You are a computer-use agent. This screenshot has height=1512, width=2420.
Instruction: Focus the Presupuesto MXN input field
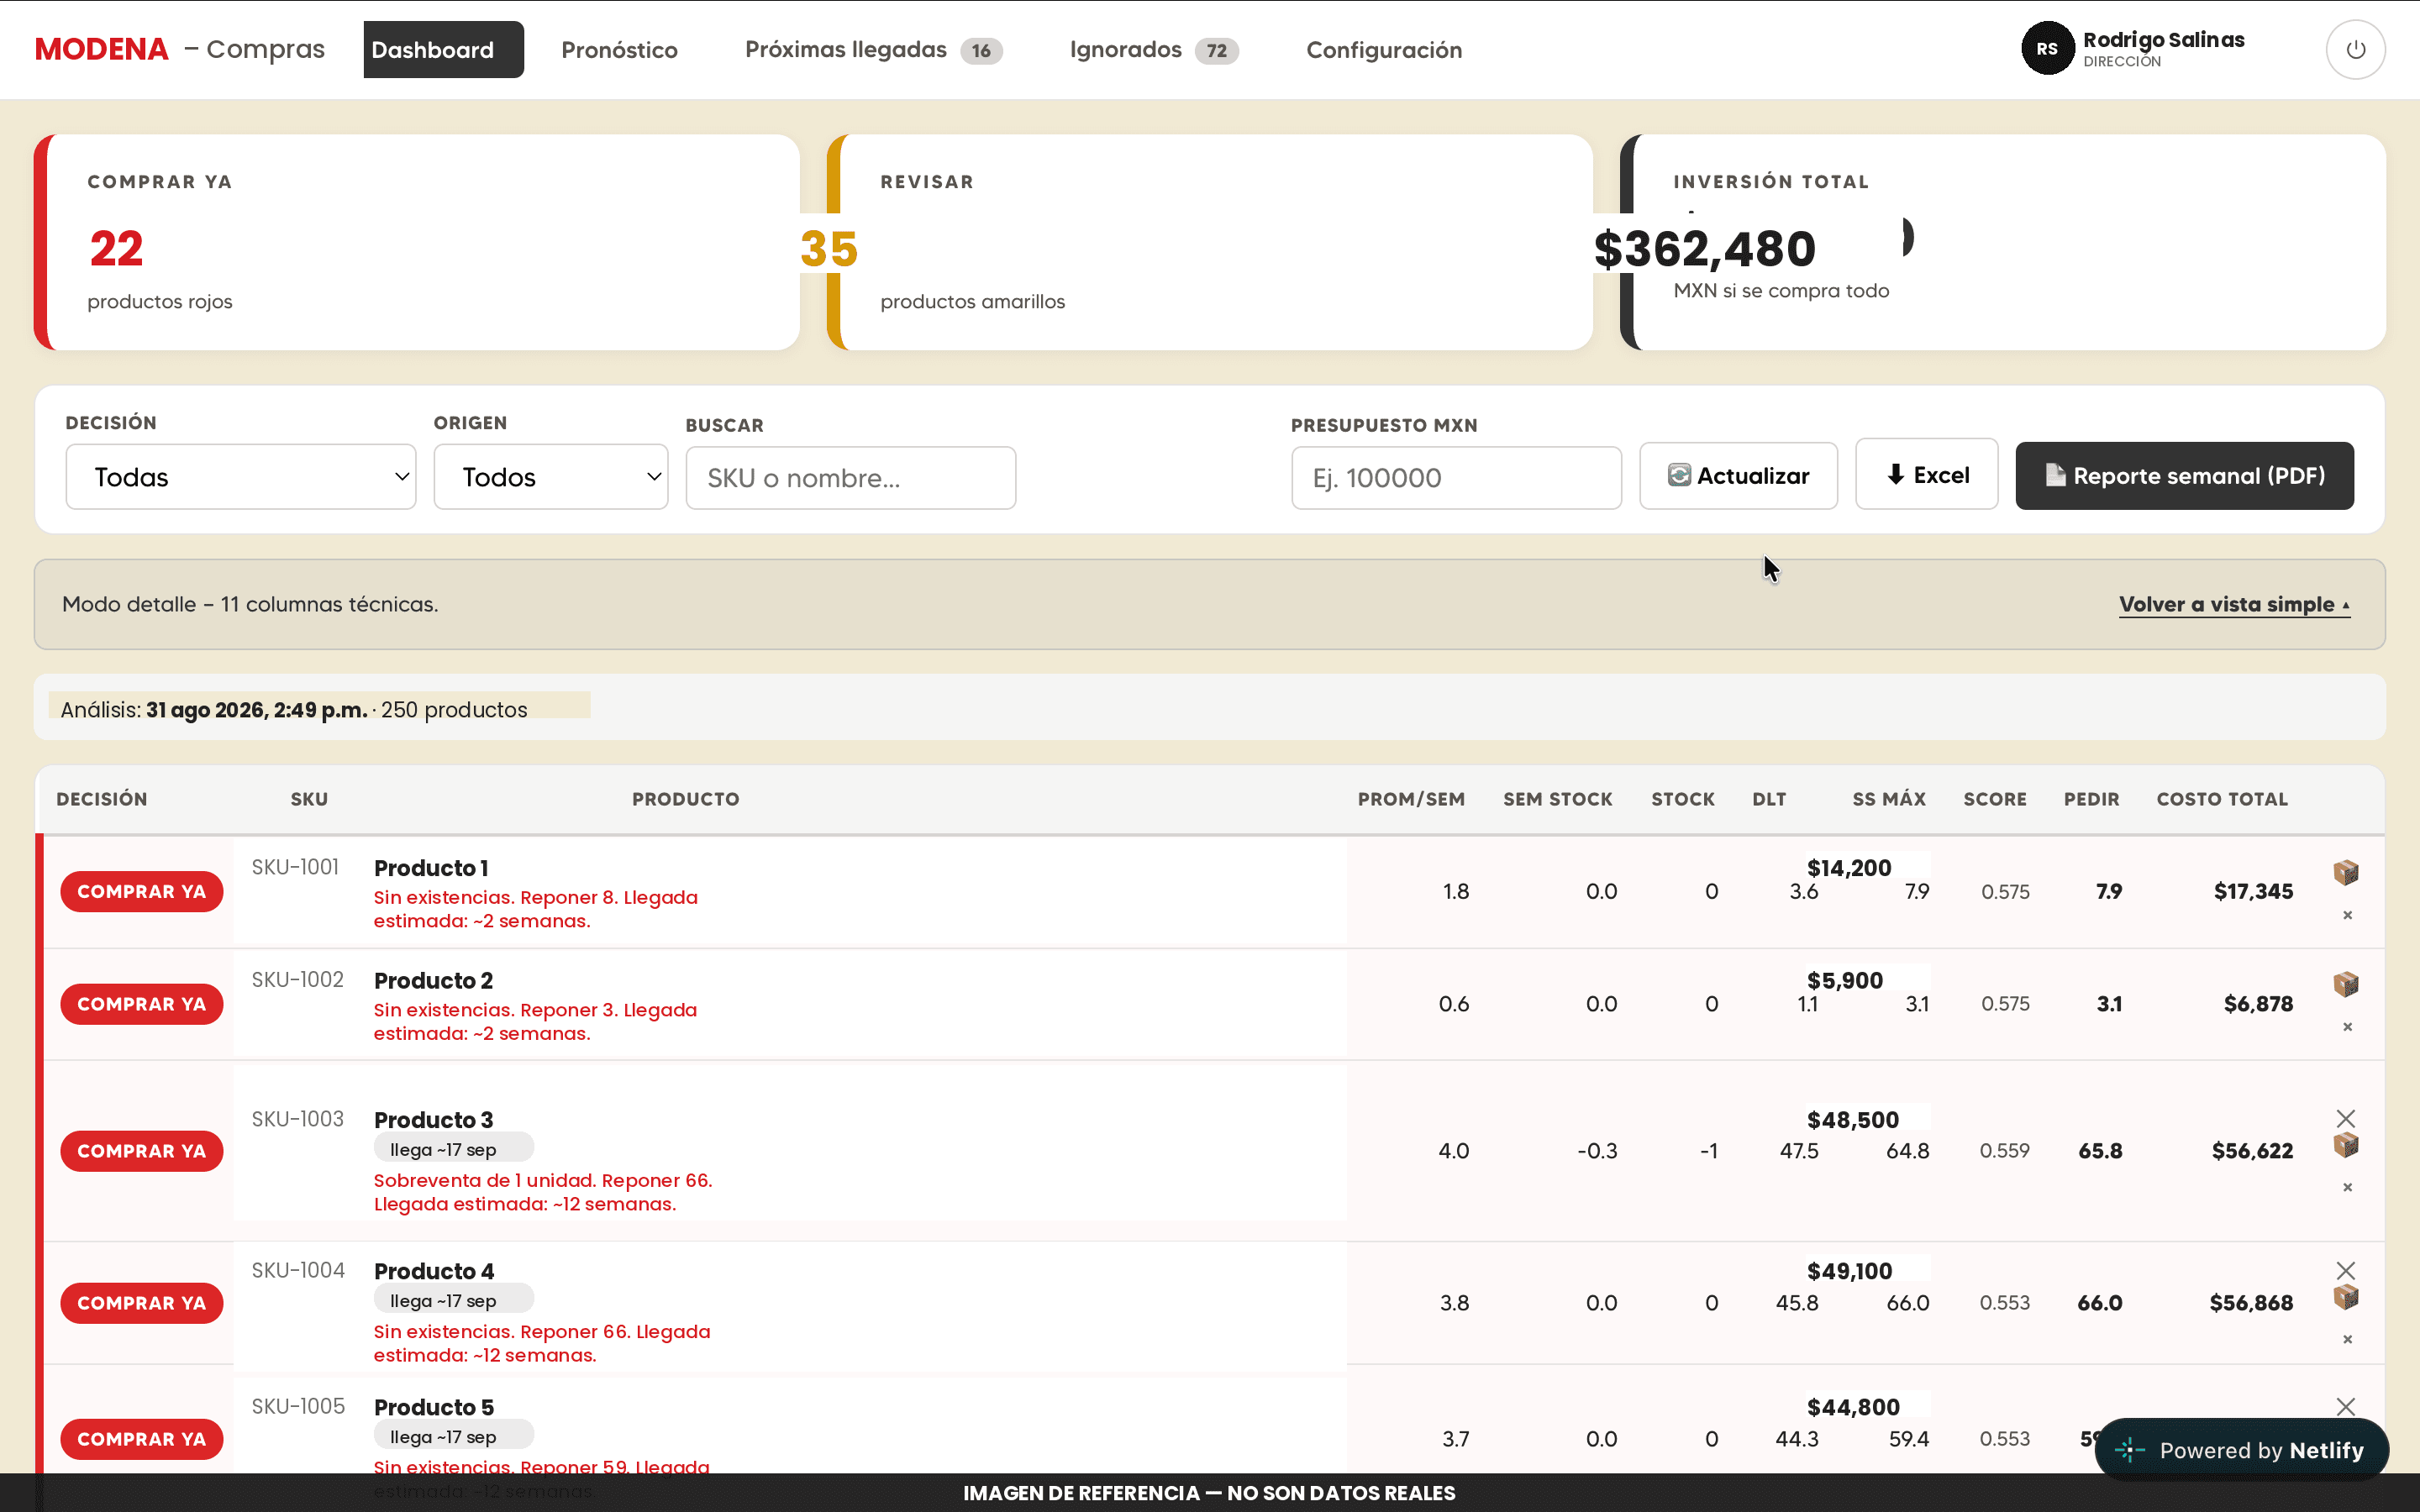[1456, 478]
